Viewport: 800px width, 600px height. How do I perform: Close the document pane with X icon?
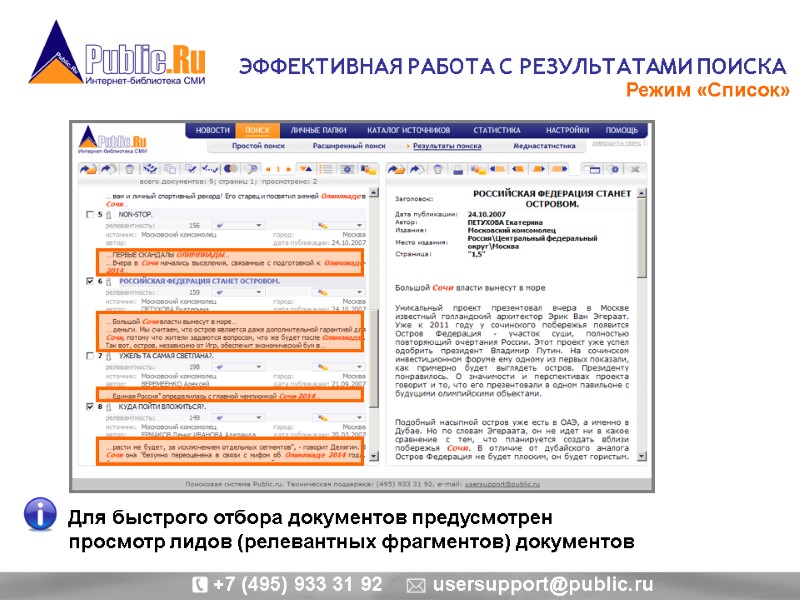click(x=635, y=169)
